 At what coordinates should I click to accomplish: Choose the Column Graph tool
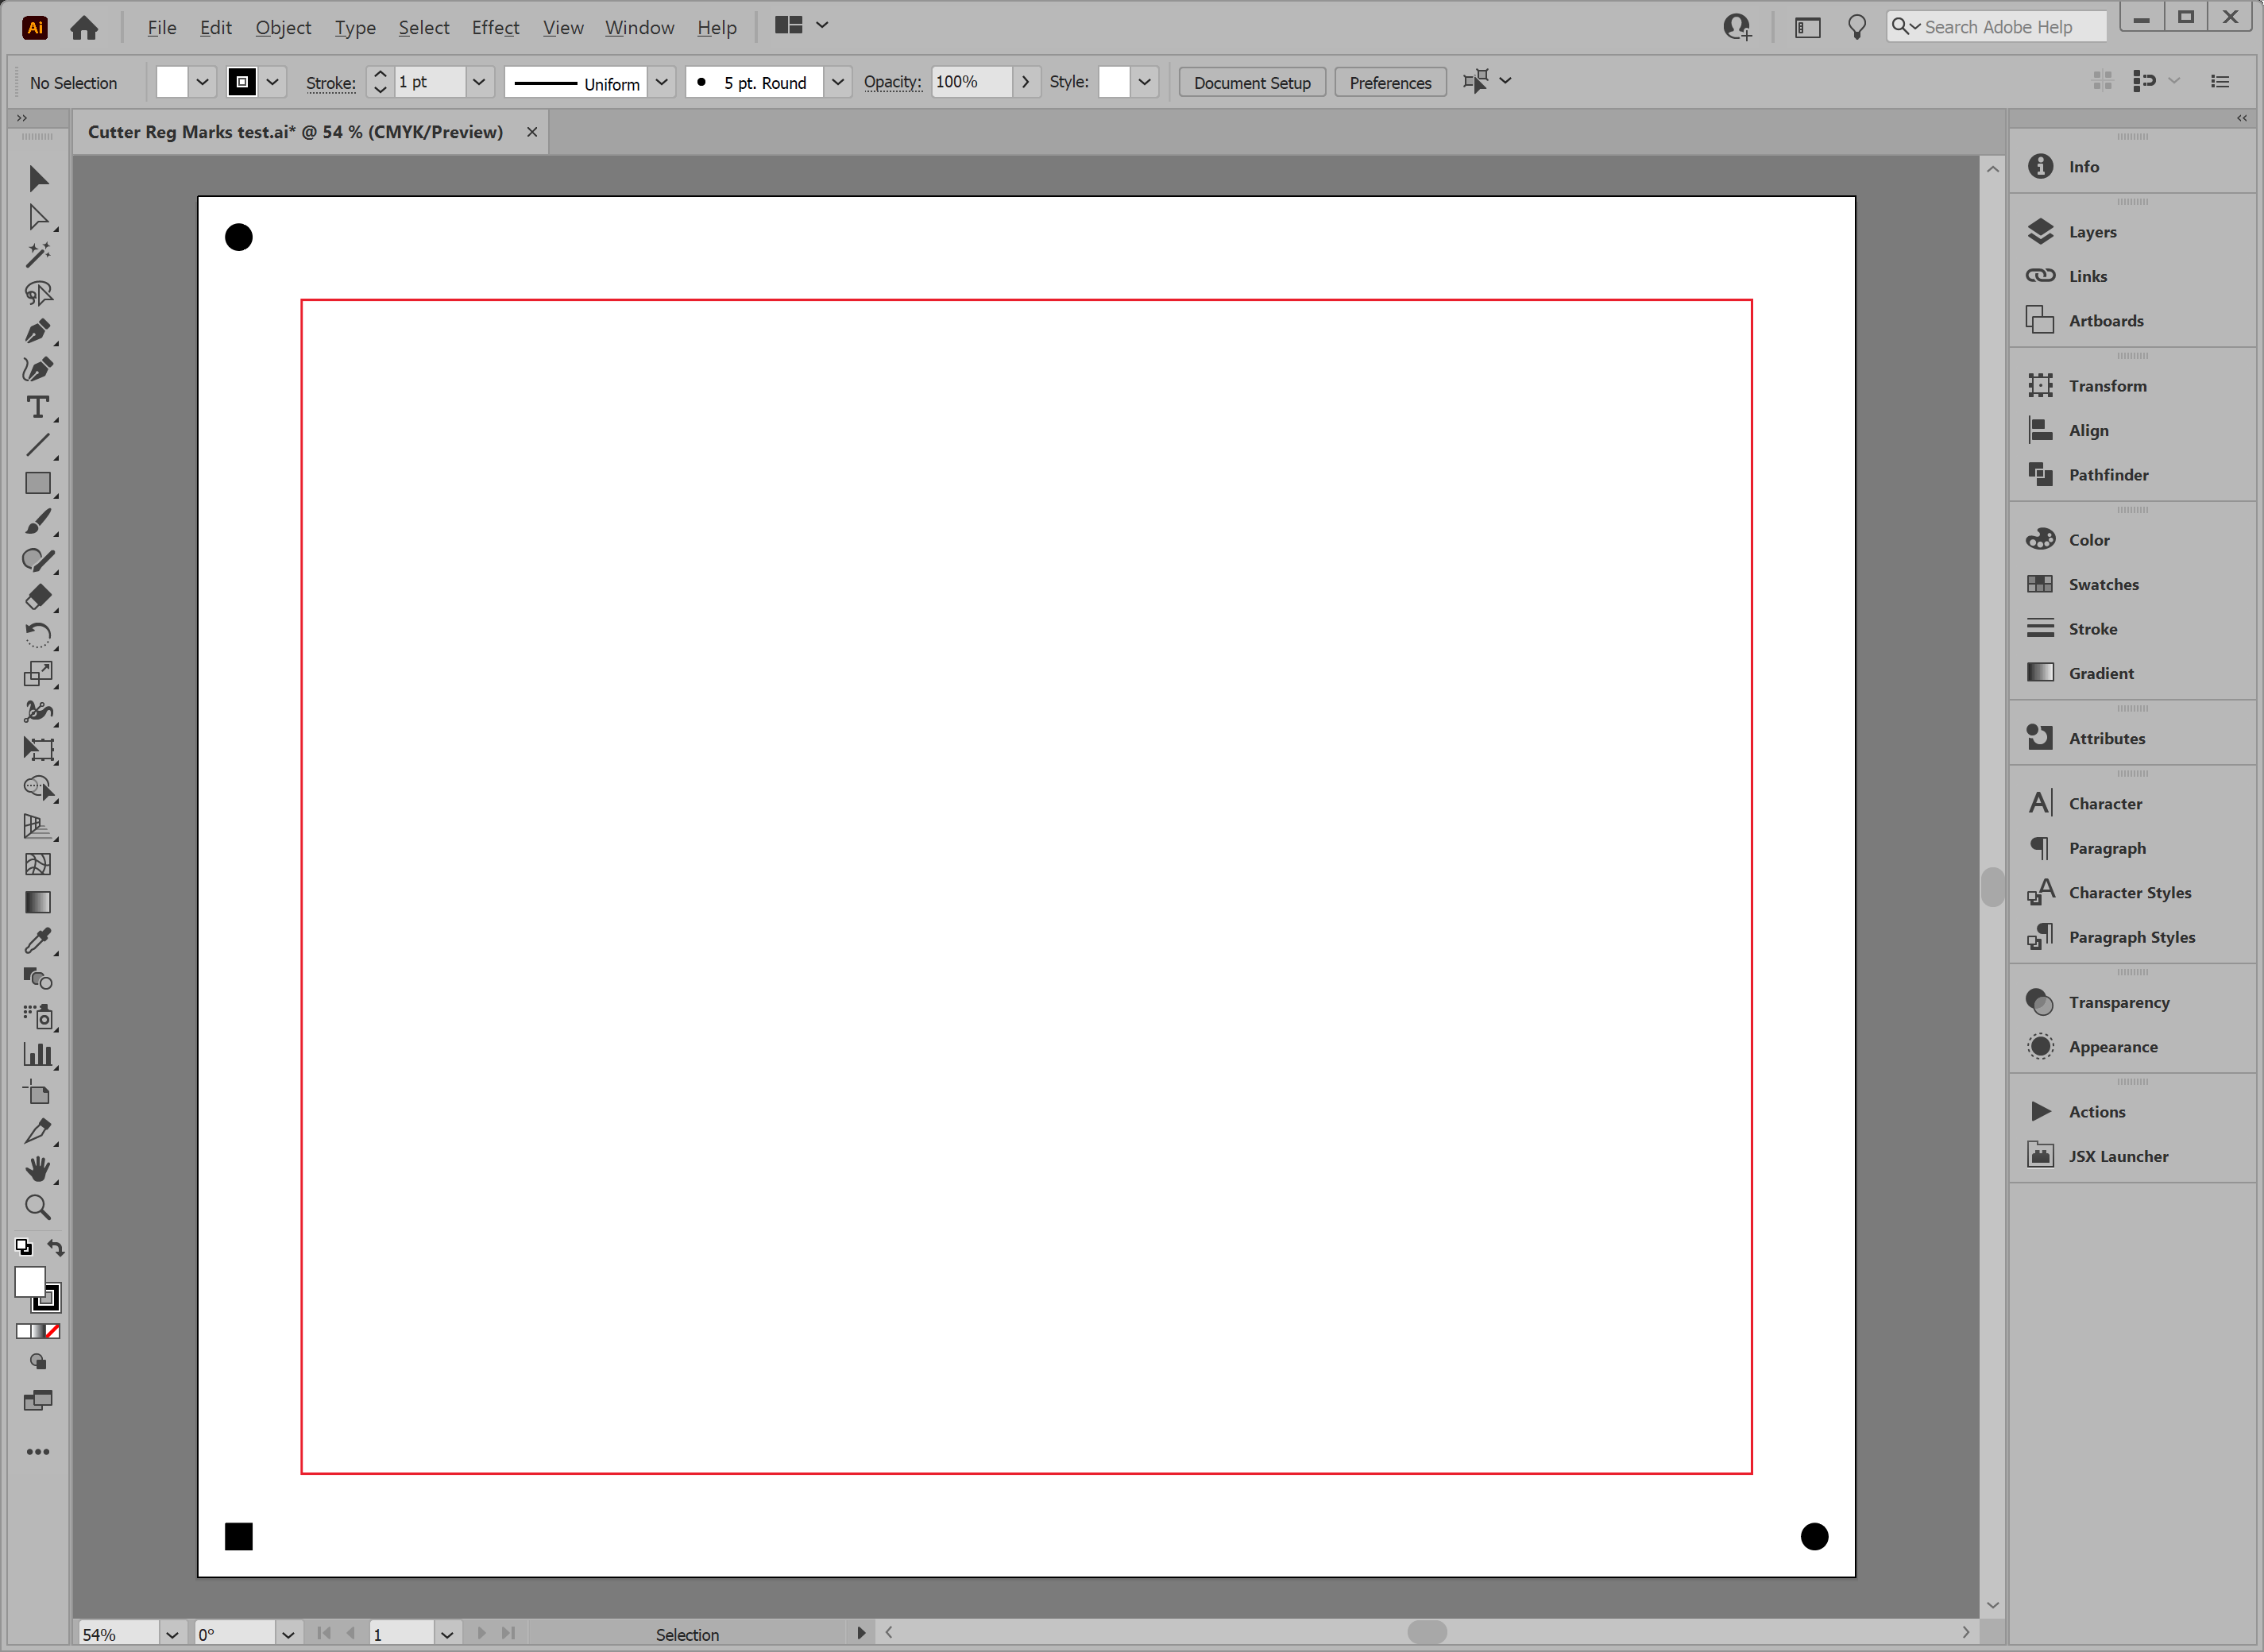(x=38, y=1054)
